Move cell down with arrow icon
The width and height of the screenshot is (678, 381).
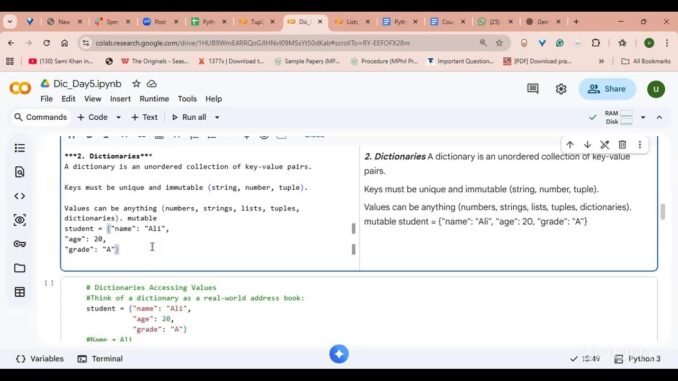pos(587,145)
